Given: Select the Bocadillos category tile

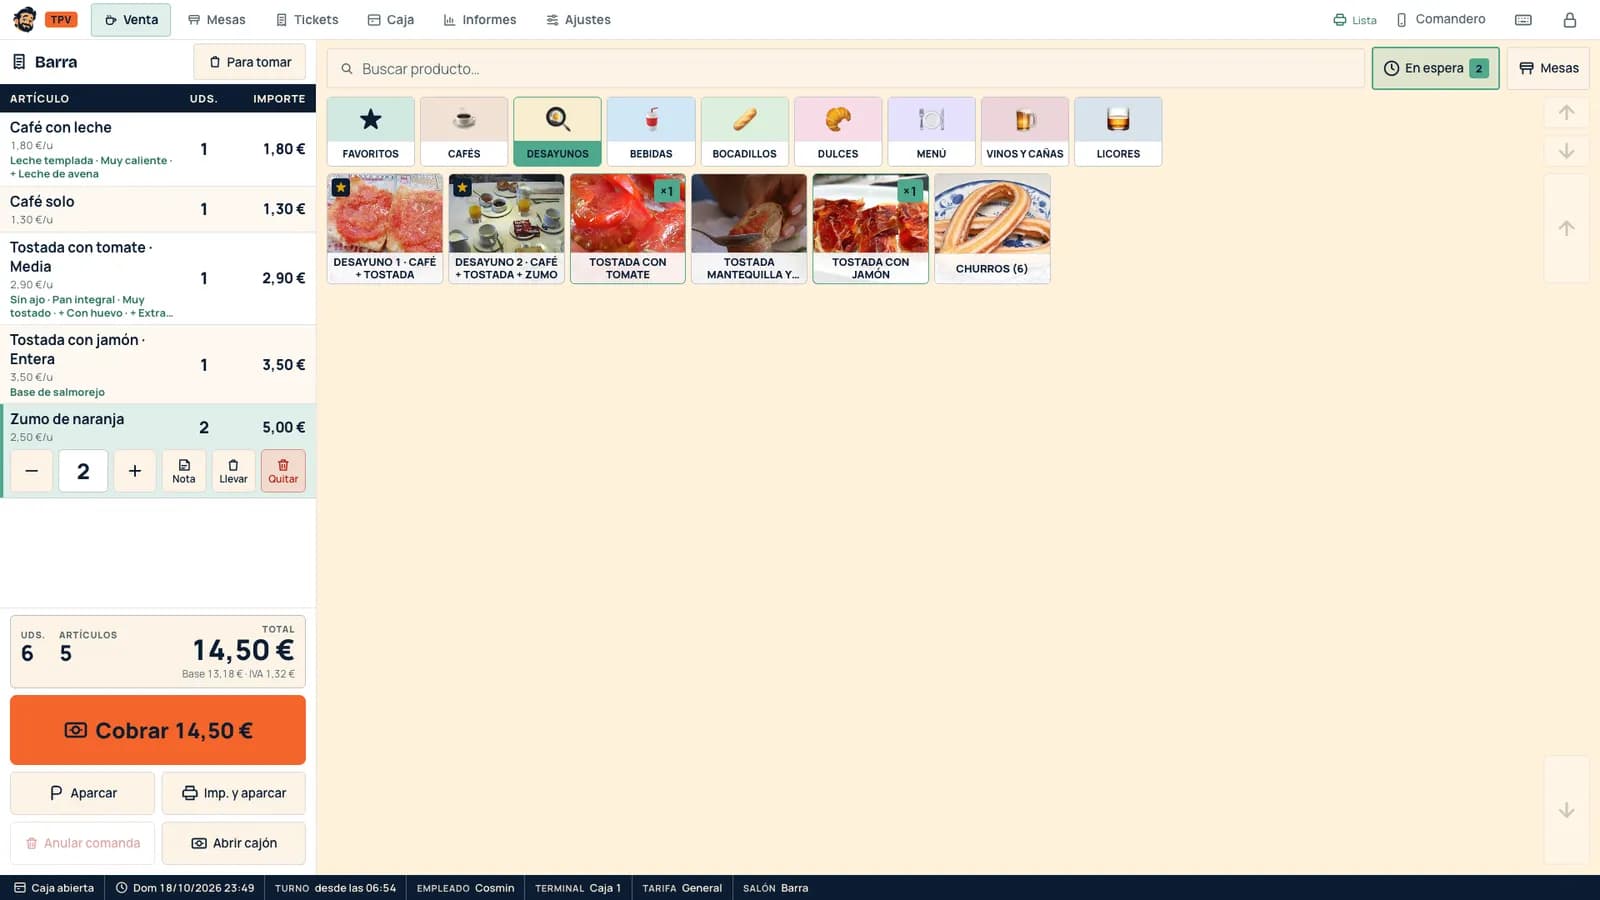Looking at the screenshot, I should pos(744,131).
